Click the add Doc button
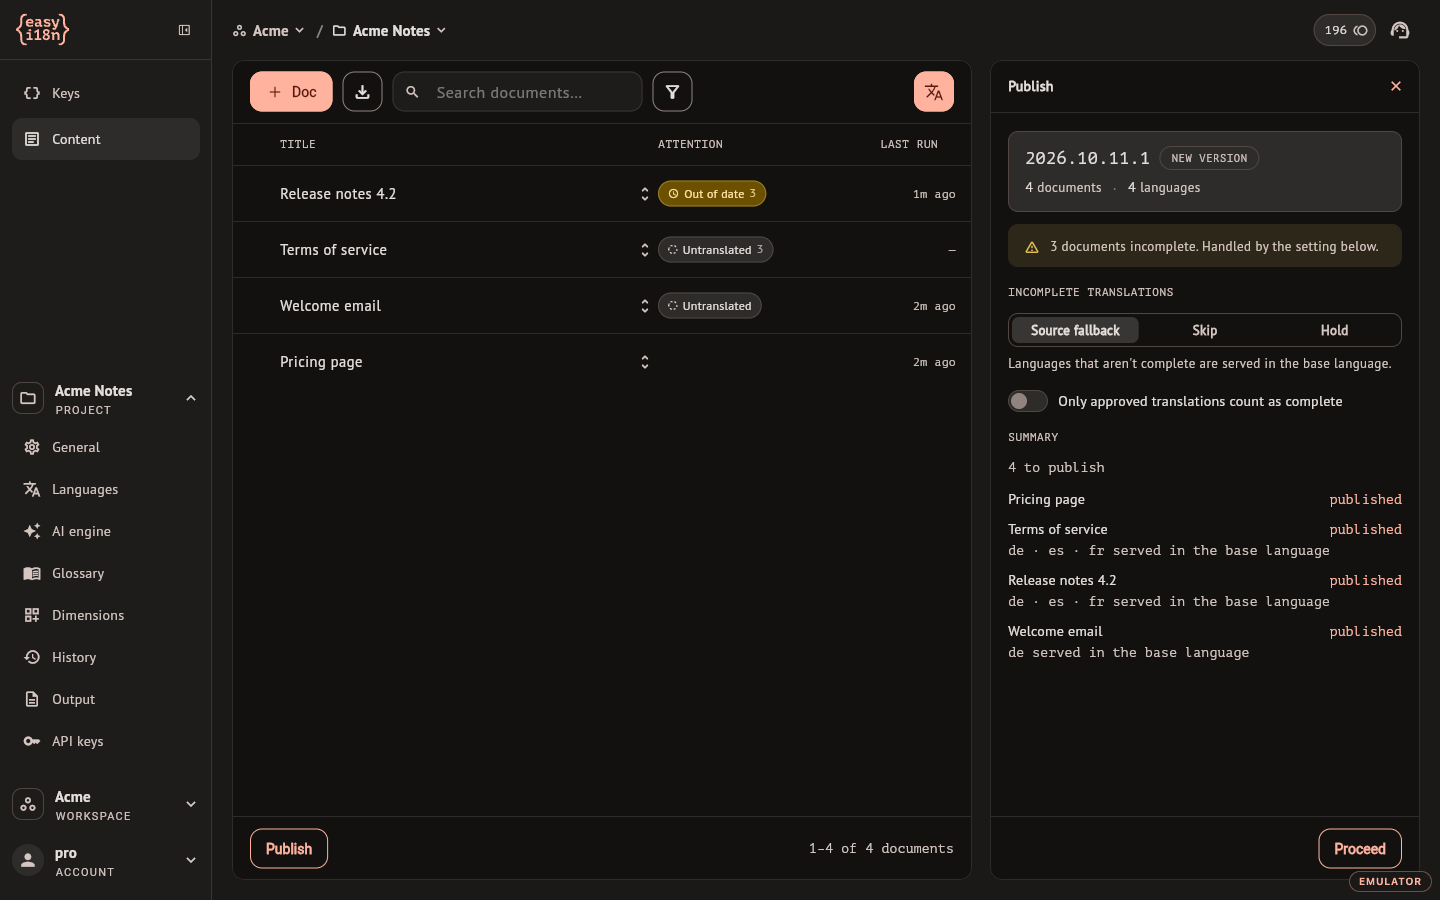This screenshot has height=900, width=1440. [x=291, y=92]
